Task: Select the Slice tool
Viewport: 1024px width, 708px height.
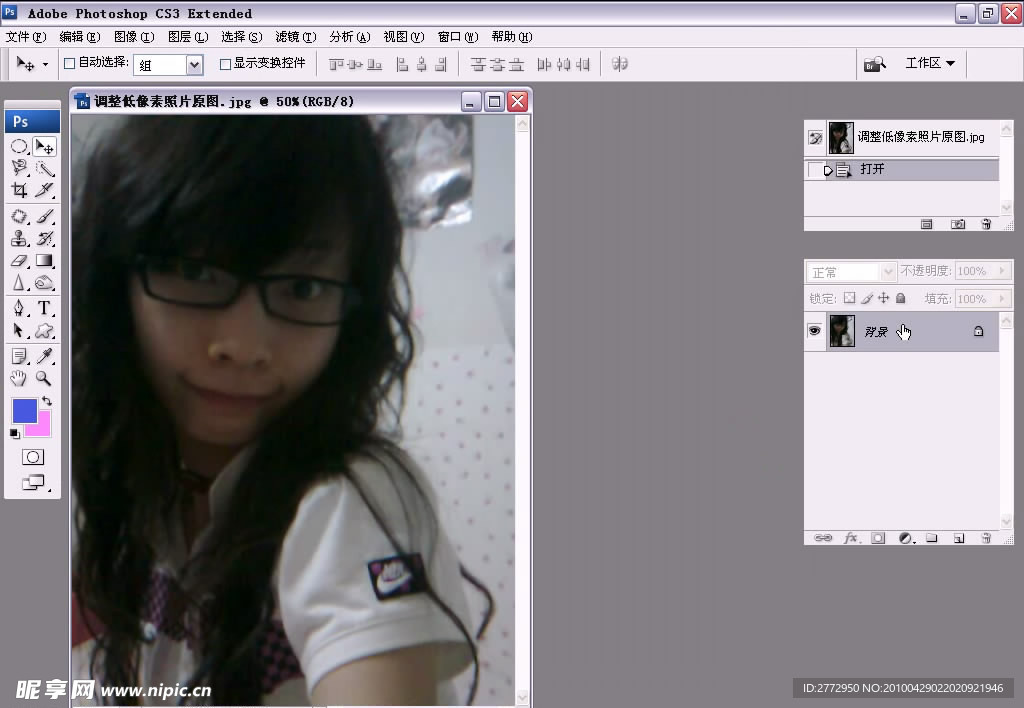Action: pyautogui.click(x=44, y=190)
